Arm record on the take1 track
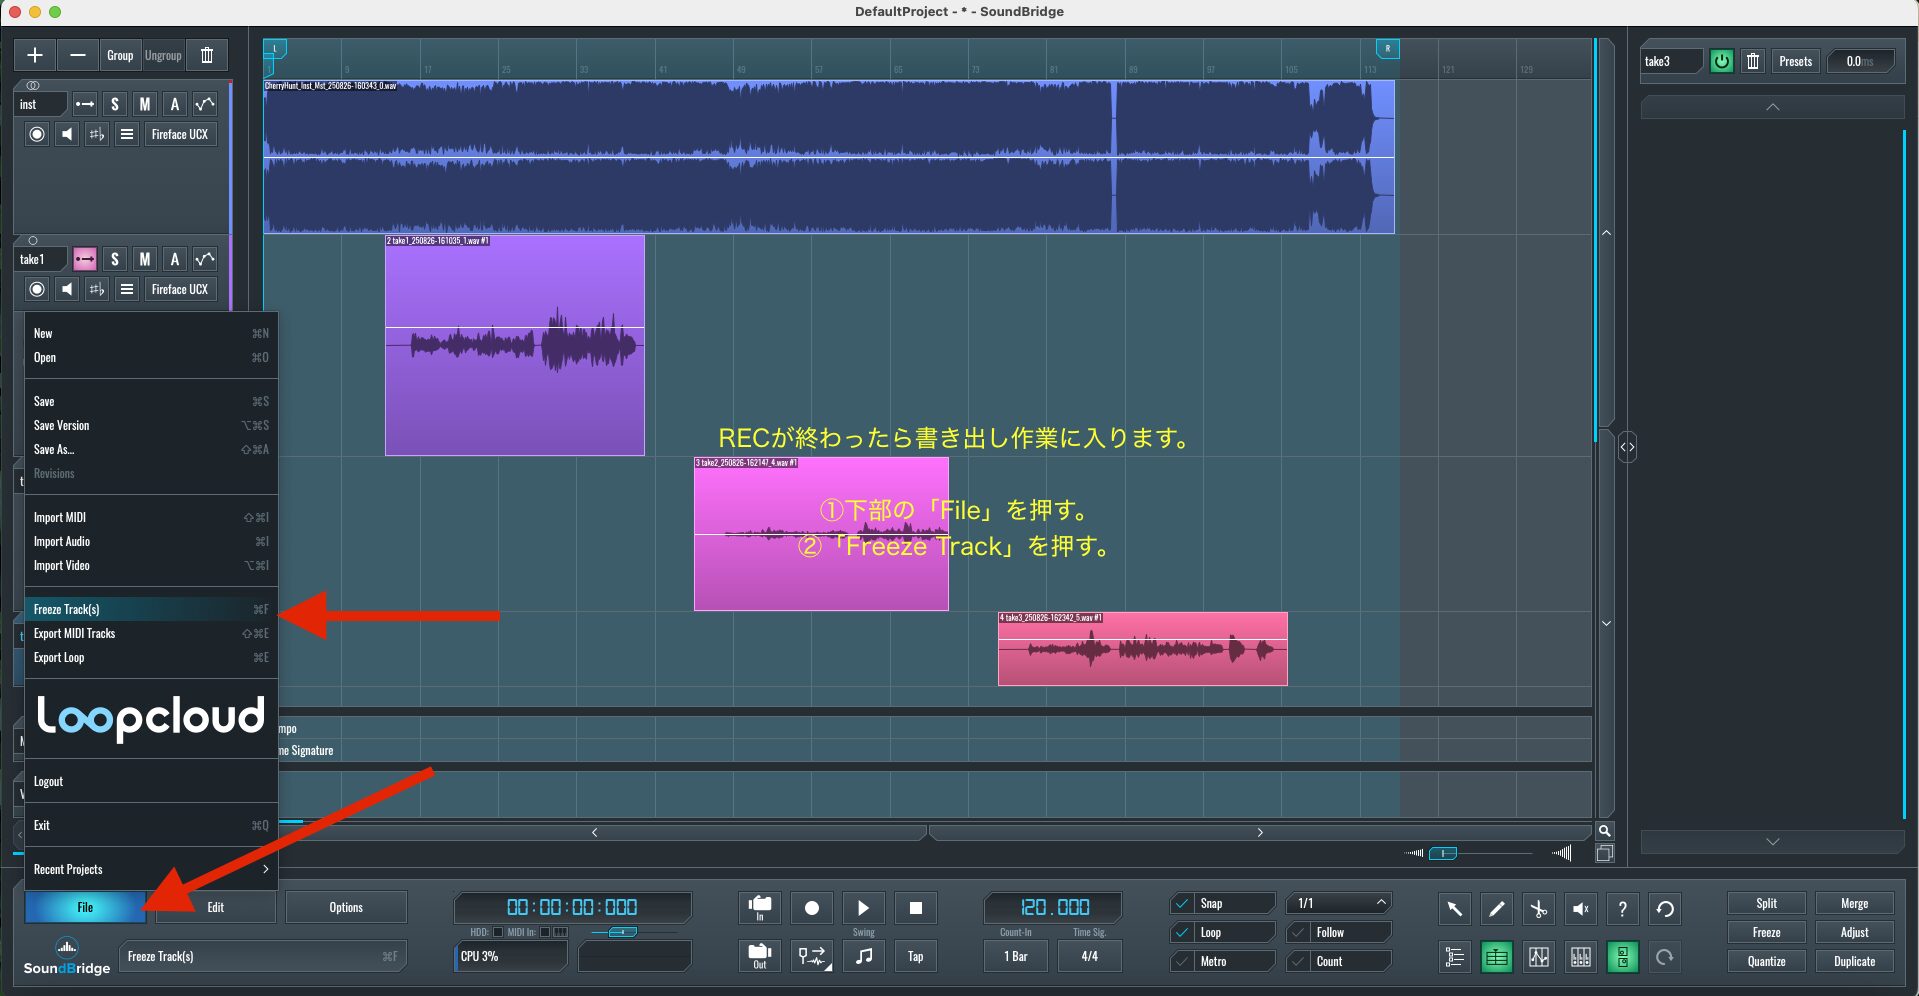 pos(37,289)
